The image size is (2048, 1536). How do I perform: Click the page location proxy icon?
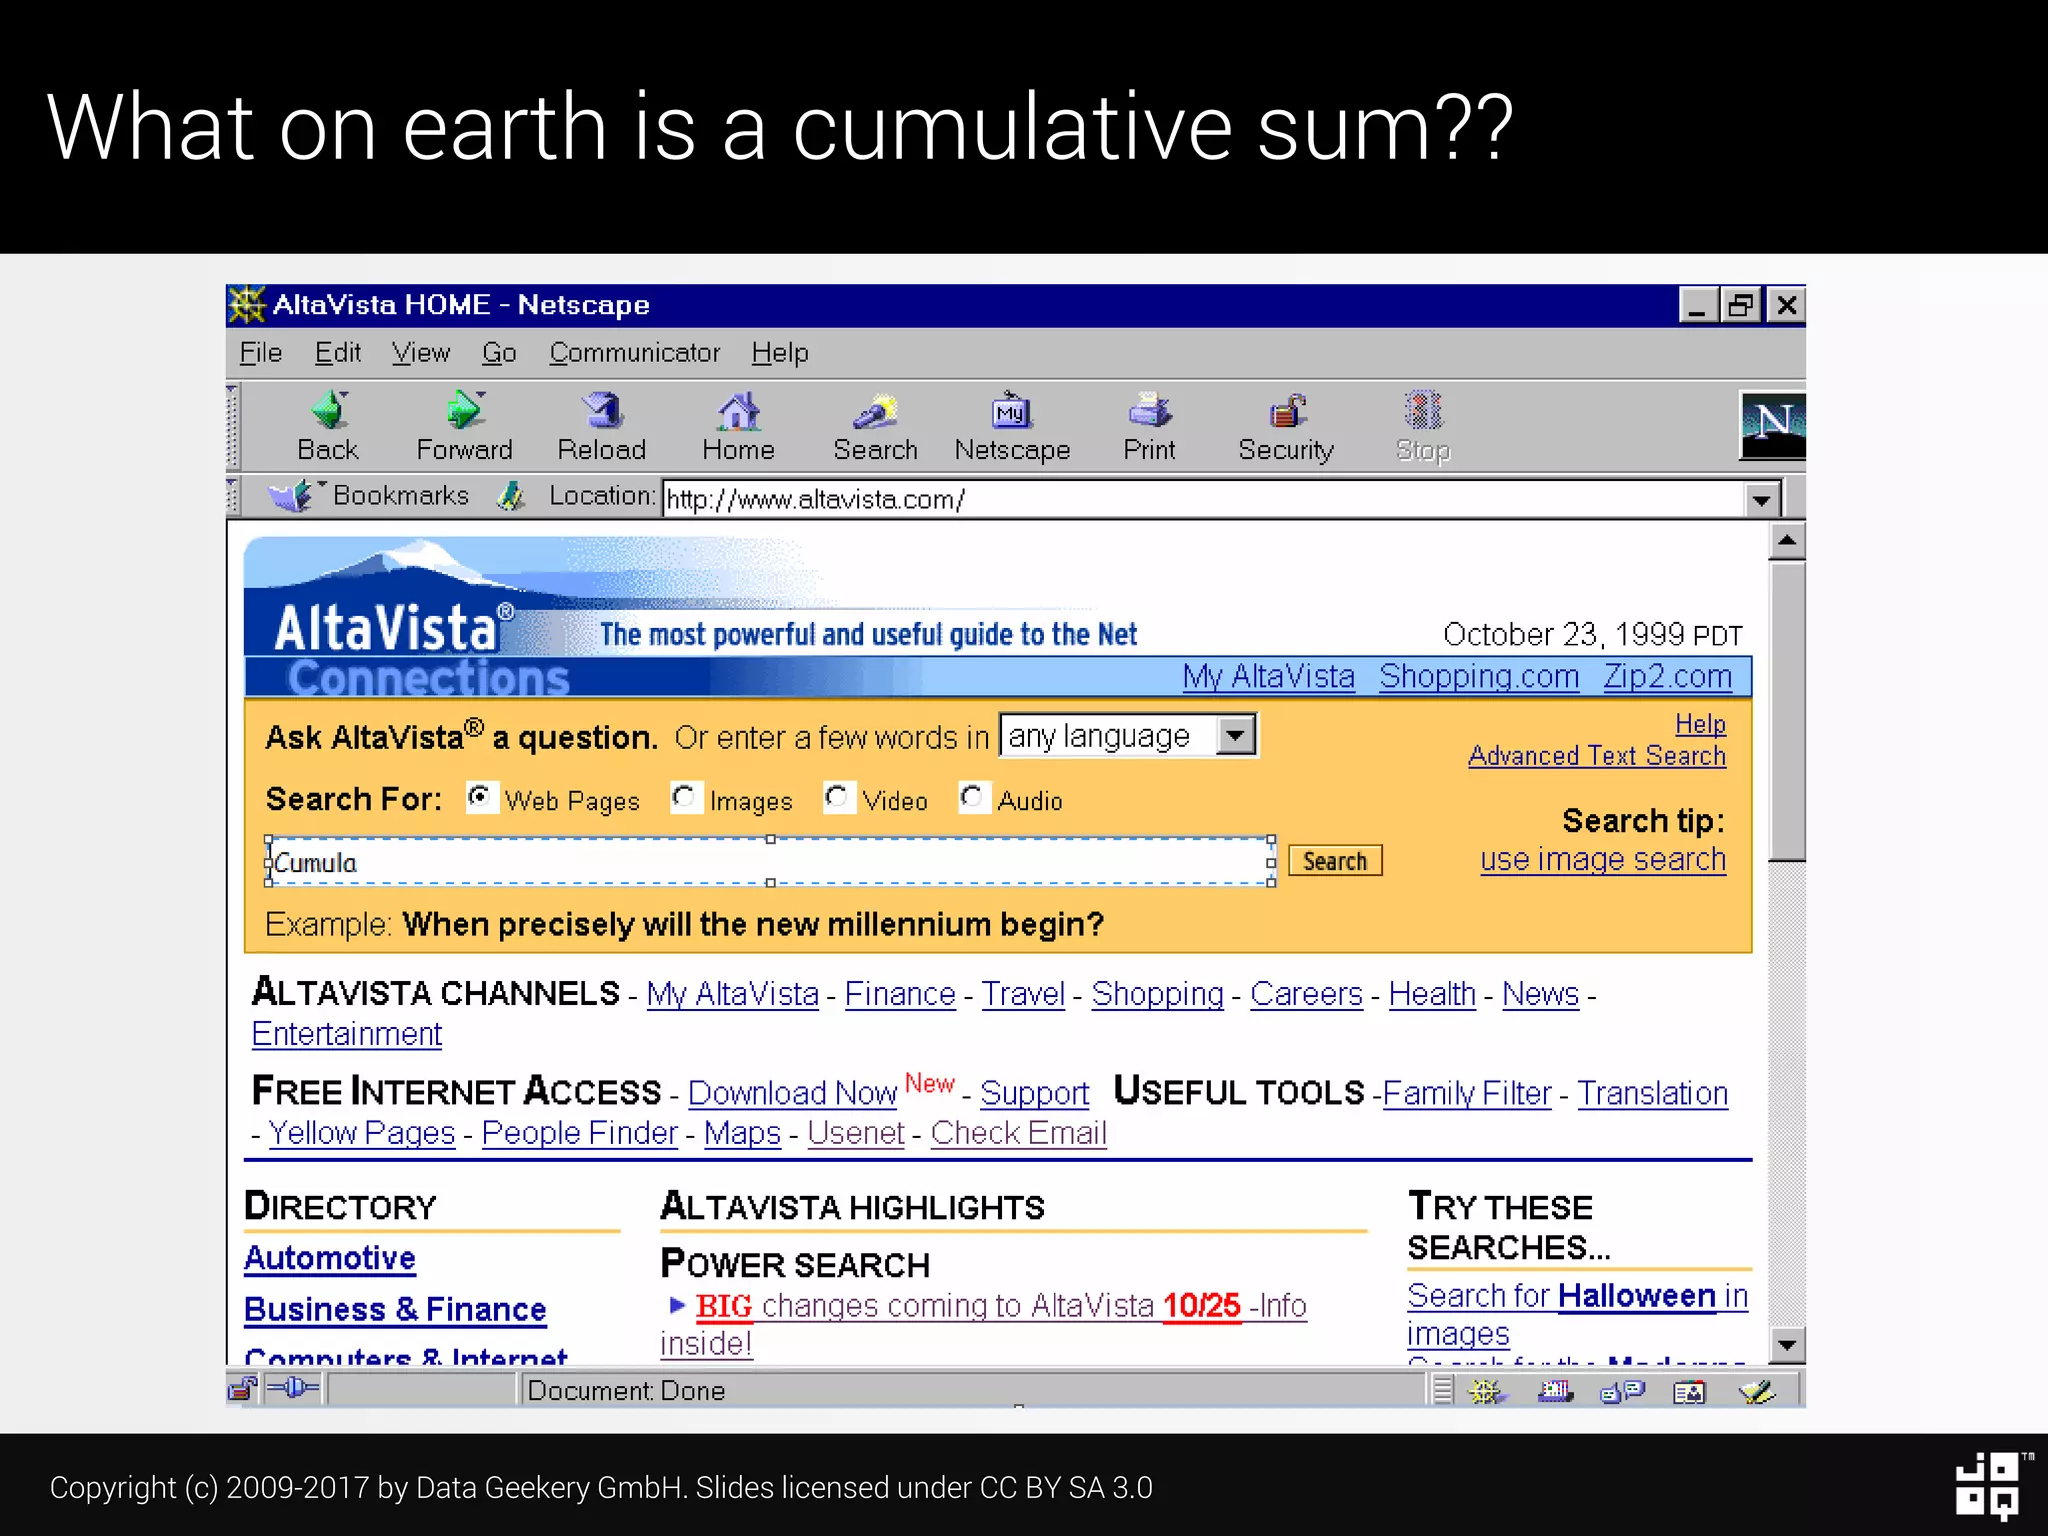pos(511,496)
